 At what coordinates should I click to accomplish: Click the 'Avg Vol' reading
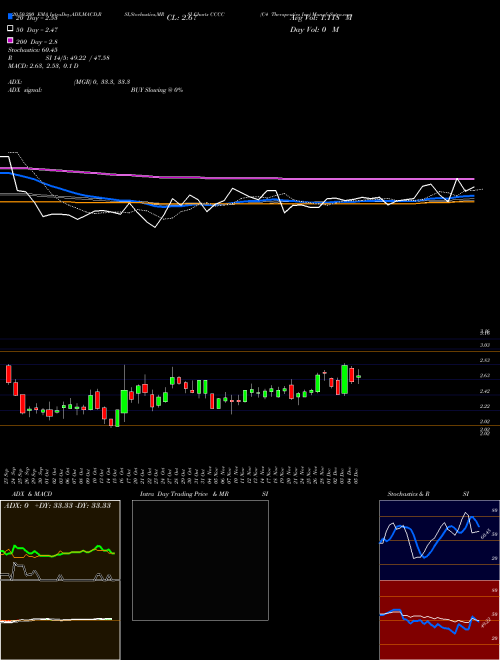tap(321, 18)
